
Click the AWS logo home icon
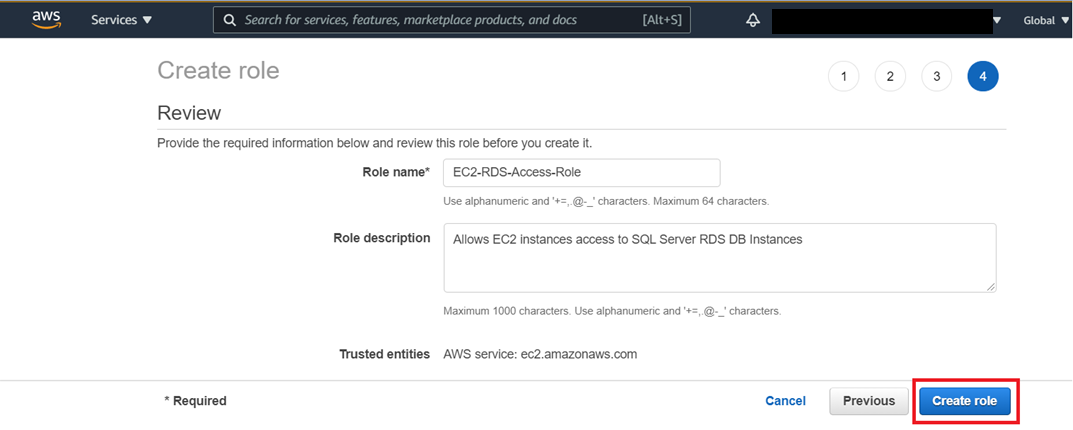pyautogui.click(x=46, y=20)
